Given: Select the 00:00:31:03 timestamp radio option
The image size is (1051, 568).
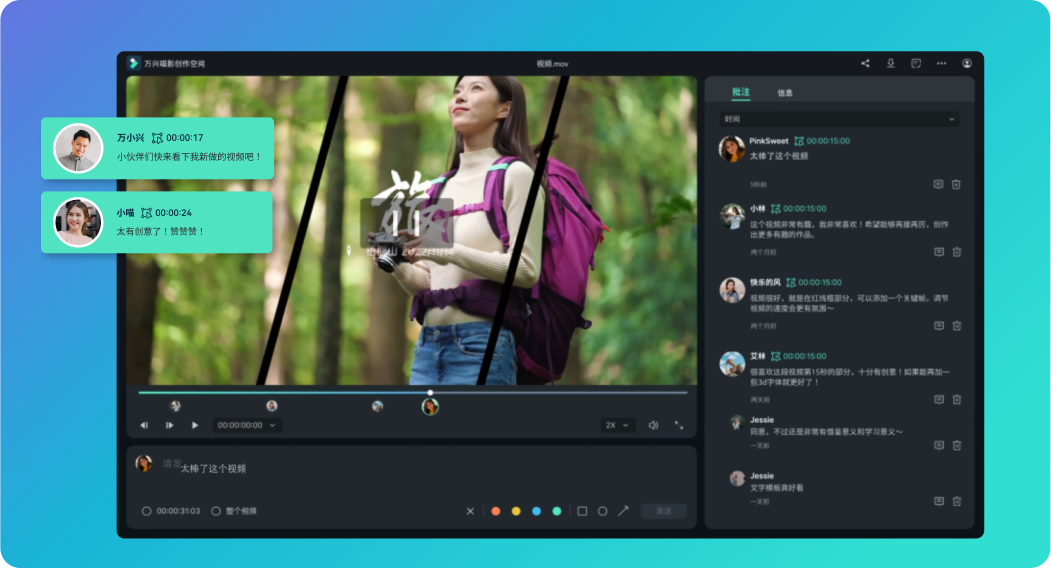Looking at the screenshot, I should [x=146, y=511].
